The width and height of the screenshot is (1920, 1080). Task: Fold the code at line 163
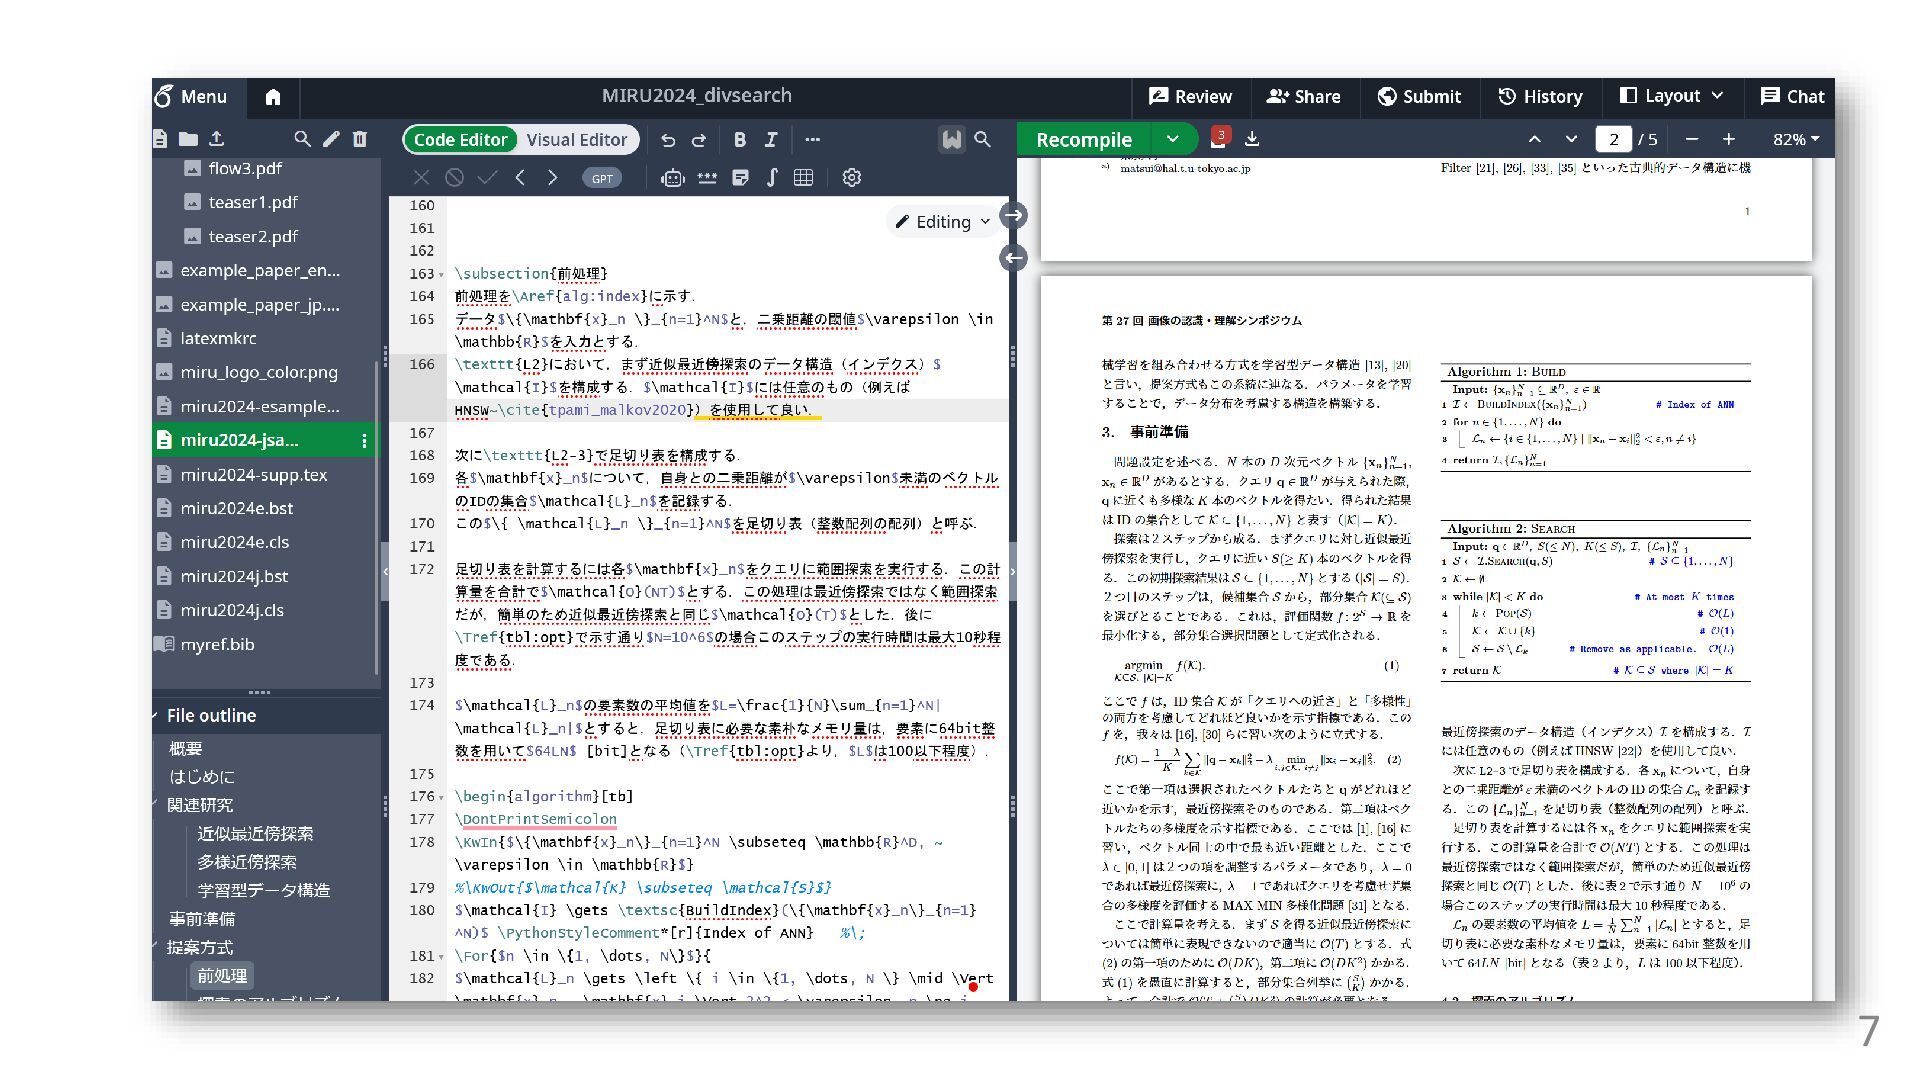tap(441, 274)
